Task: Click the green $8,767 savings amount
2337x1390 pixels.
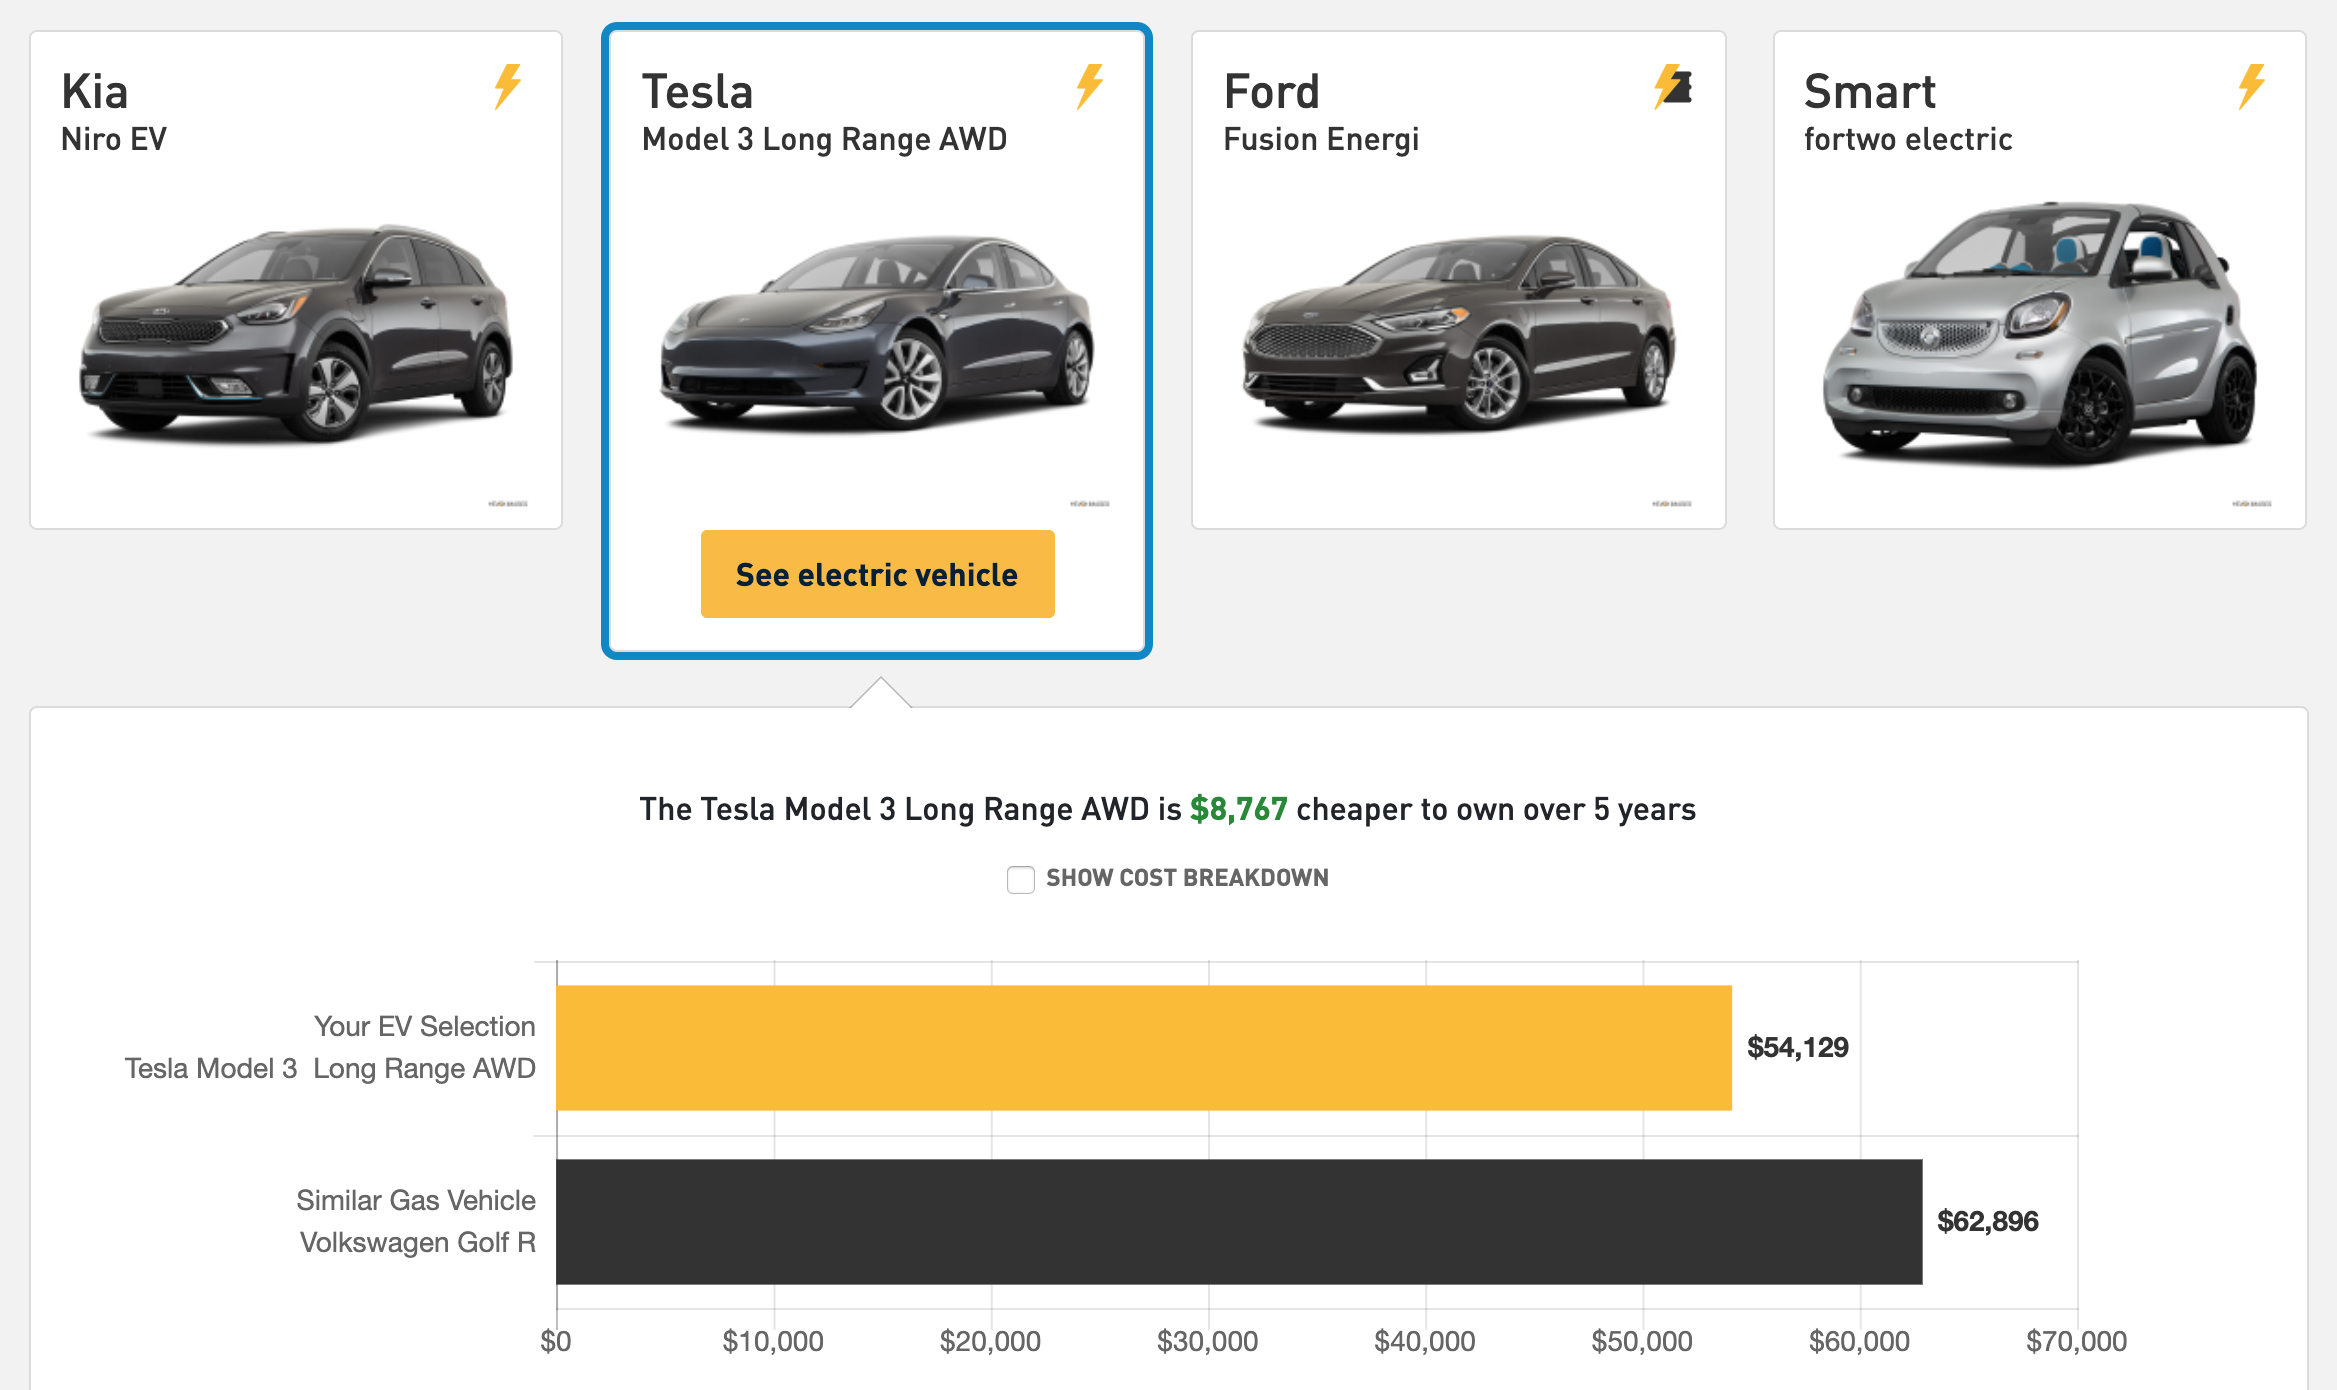Action: 1238,809
